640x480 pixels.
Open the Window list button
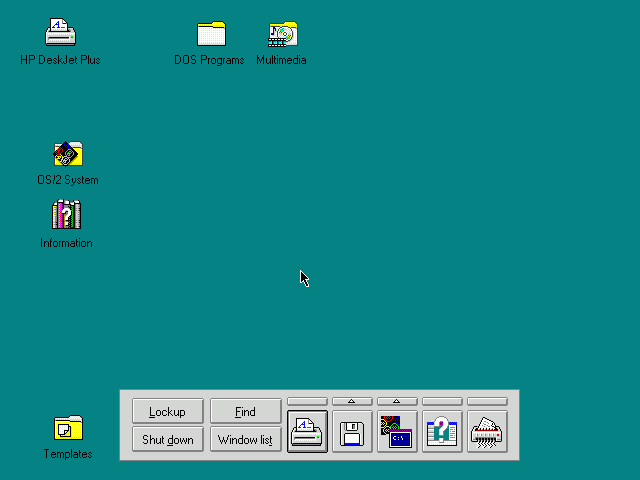pyautogui.click(x=246, y=439)
